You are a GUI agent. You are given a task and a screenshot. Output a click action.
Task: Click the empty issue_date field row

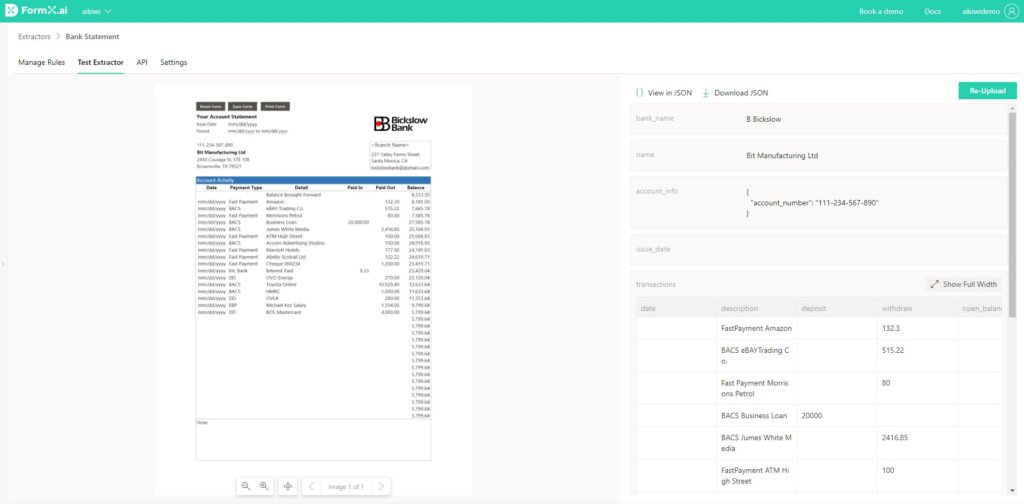(819, 250)
